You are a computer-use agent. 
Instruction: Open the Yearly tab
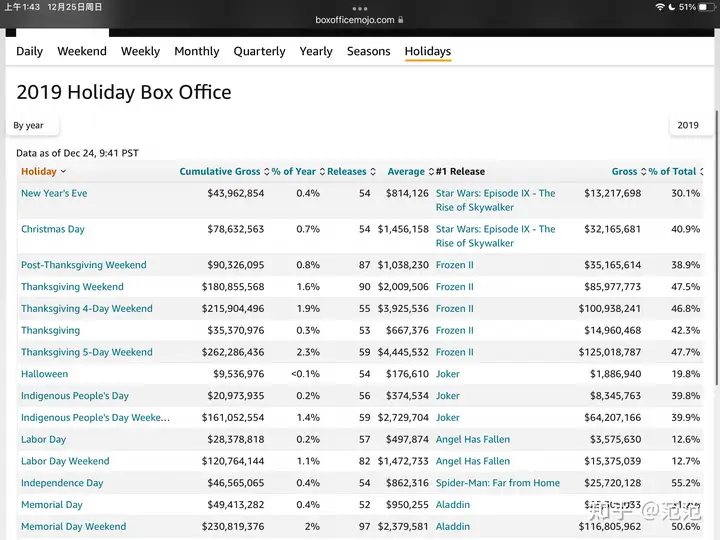316,51
